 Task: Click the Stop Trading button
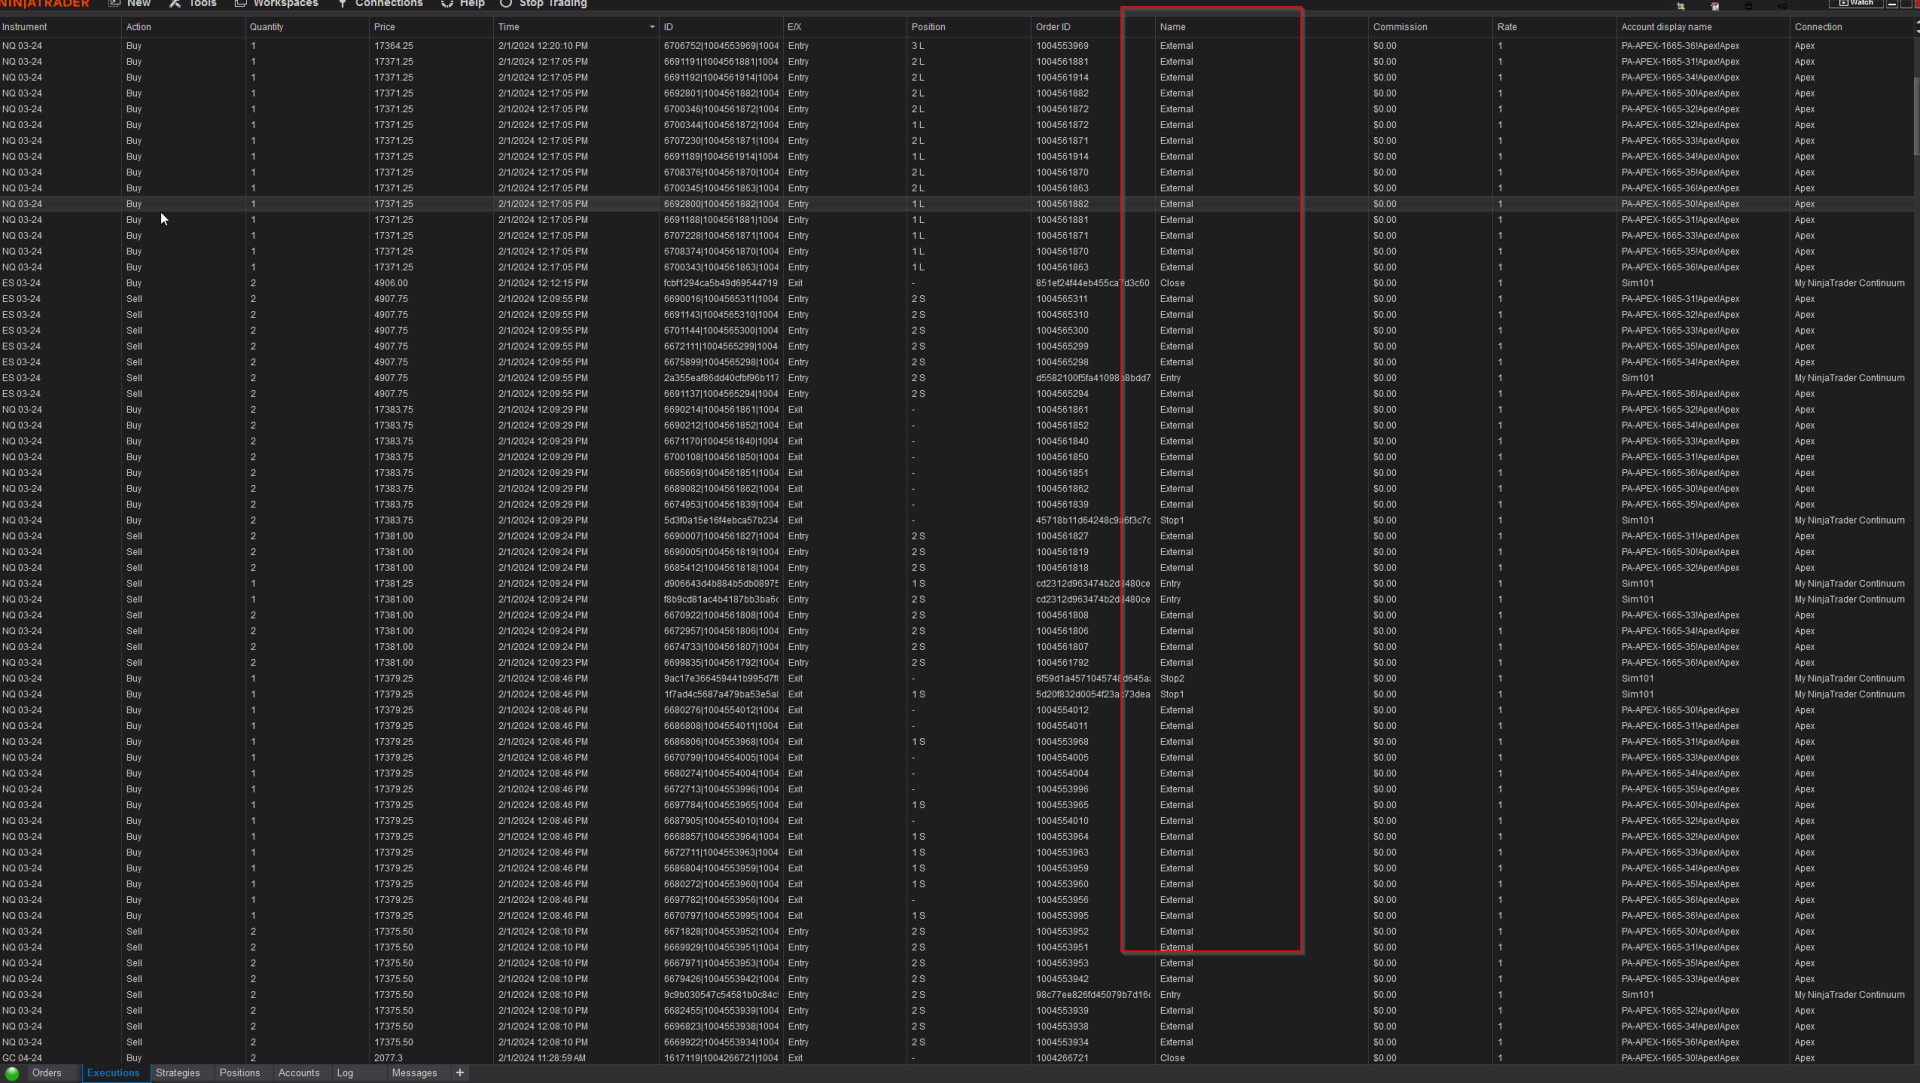coord(552,4)
